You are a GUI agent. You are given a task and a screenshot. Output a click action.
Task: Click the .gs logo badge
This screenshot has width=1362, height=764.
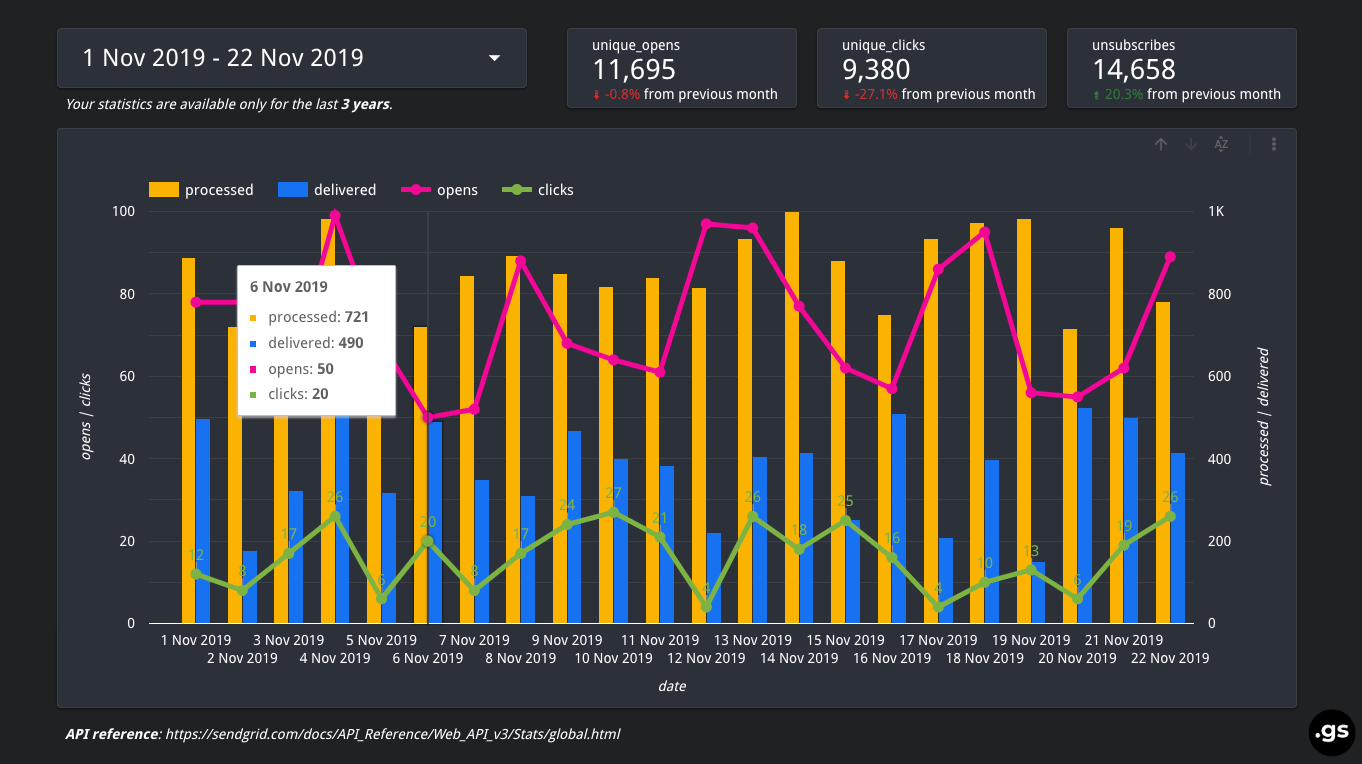[x=1331, y=733]
